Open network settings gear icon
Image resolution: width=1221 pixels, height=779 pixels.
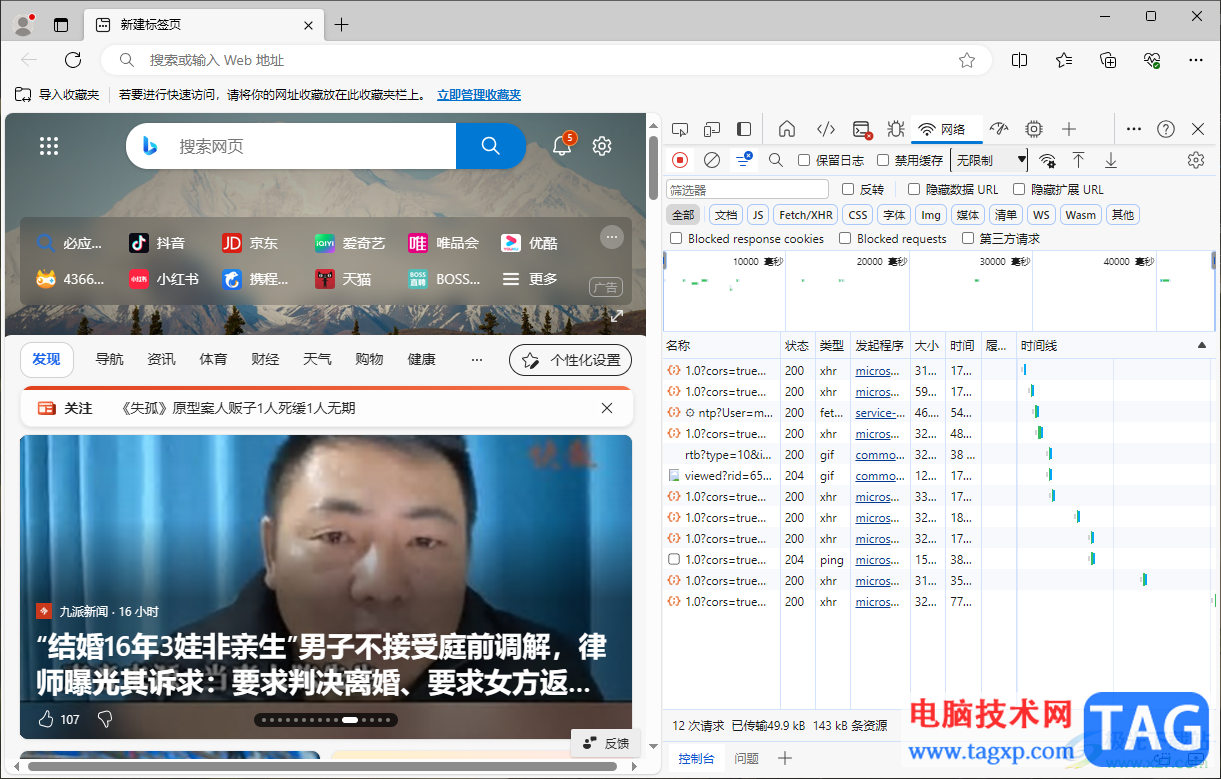click(1195, 160)
